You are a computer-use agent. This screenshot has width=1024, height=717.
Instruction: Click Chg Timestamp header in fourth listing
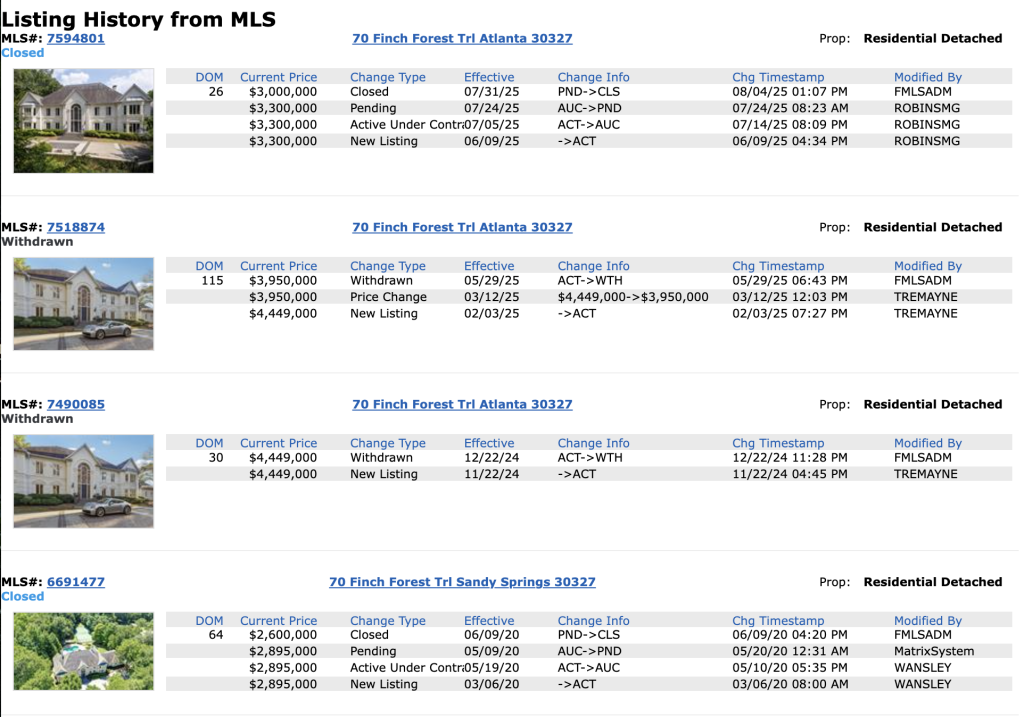[x=778, y=621]
